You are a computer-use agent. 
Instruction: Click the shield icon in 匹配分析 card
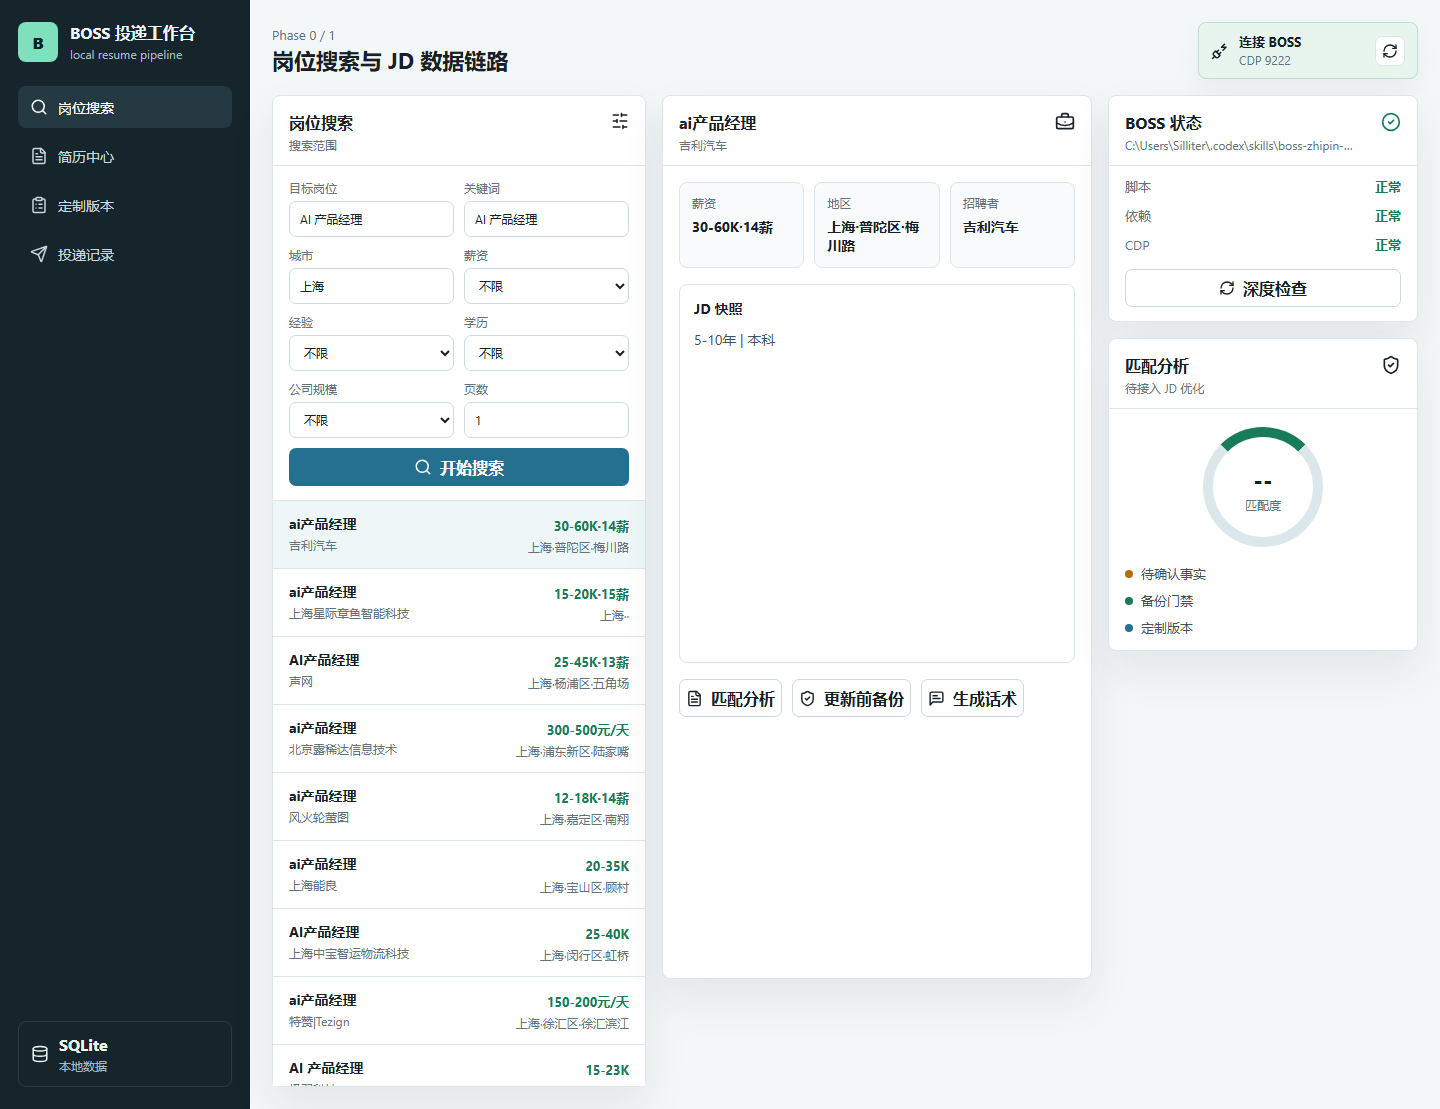1391,365
